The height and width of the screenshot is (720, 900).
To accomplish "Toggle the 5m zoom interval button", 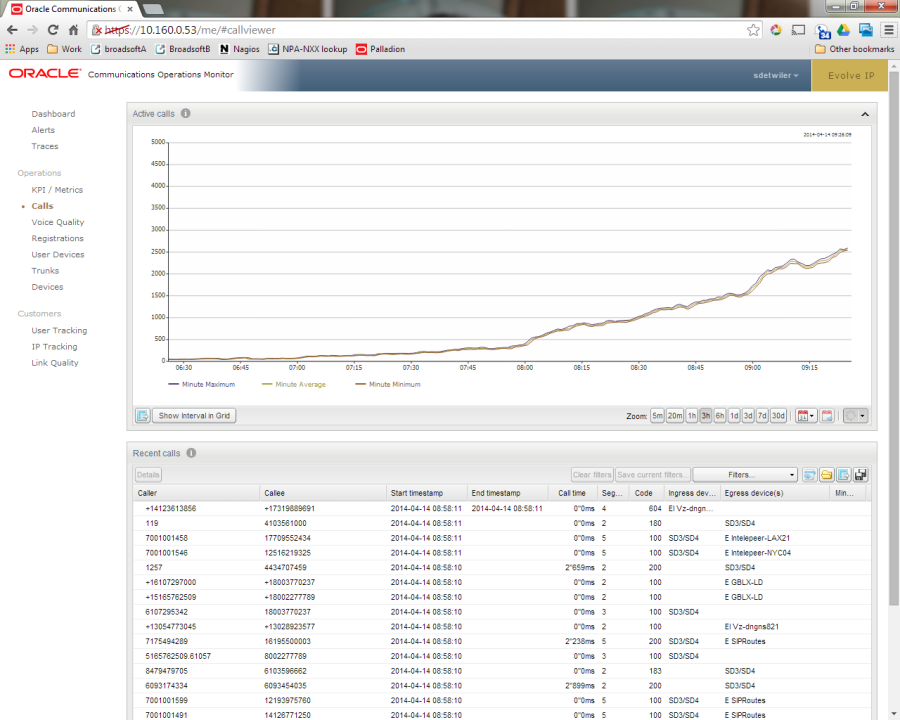I will [x=657, y=416].
